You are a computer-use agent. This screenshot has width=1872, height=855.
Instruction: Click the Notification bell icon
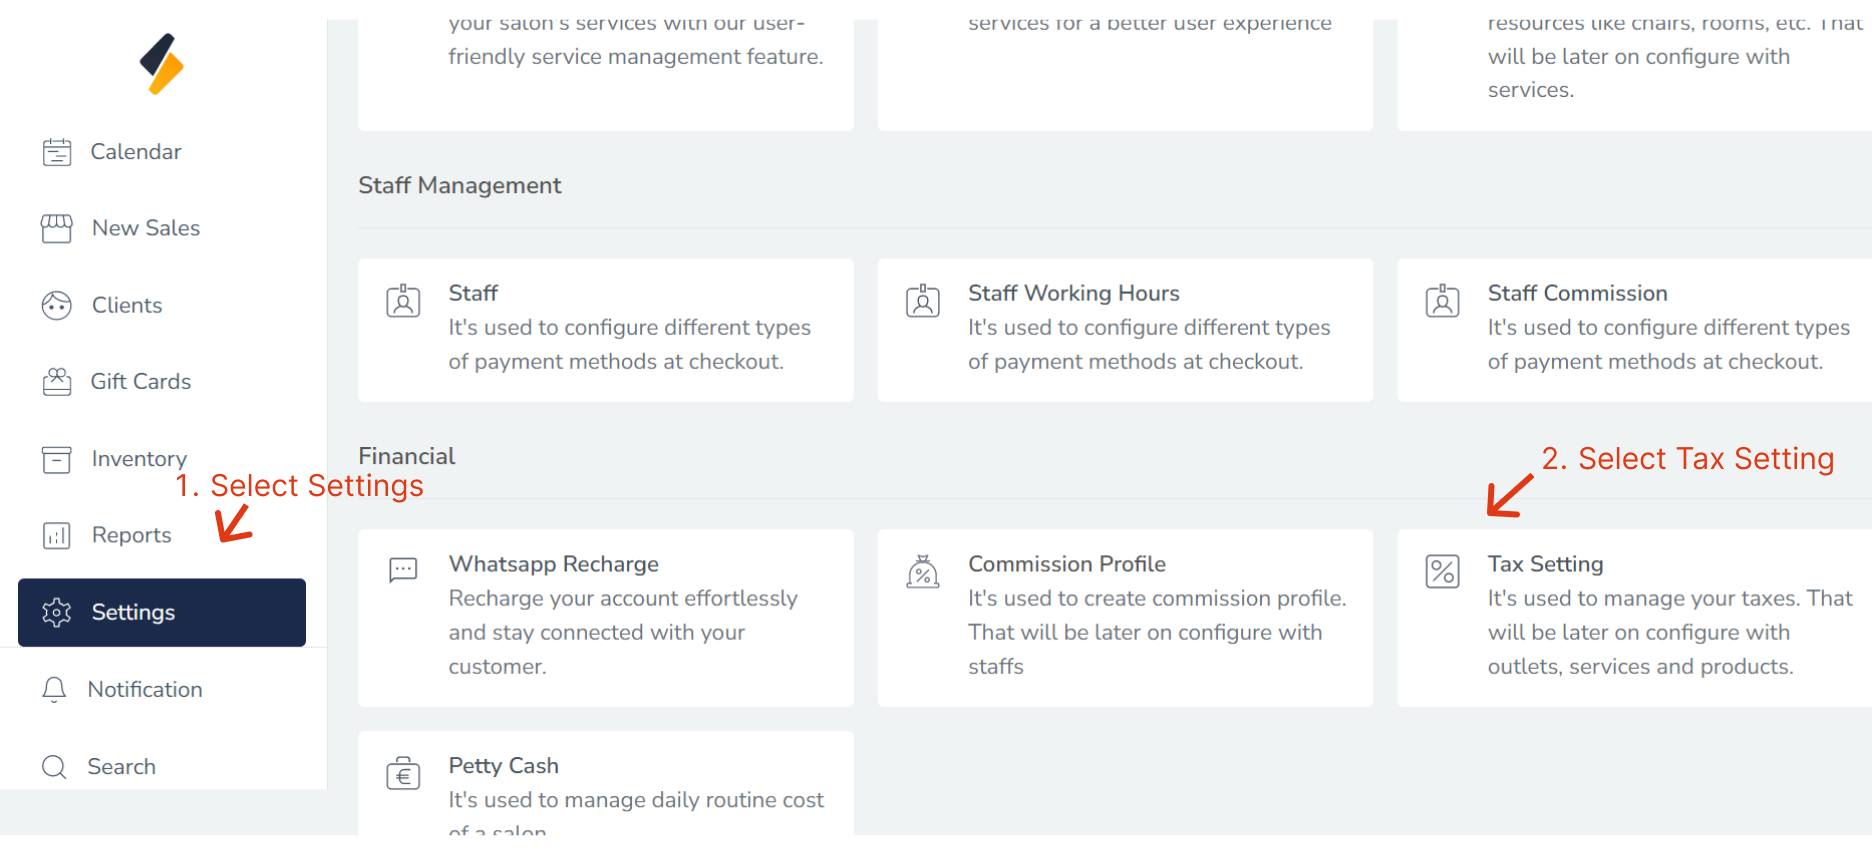click(54, 690)
